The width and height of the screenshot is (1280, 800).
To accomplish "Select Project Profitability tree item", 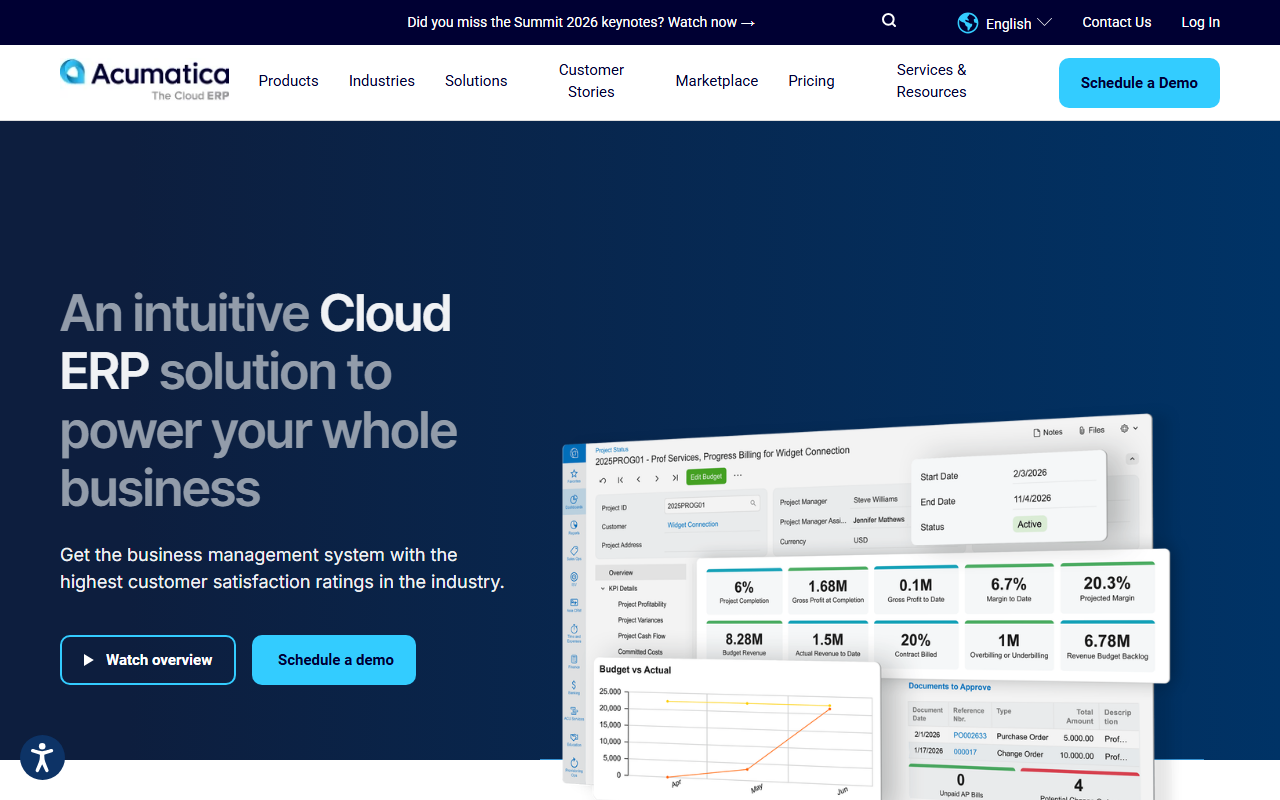I will (x=642, y=604).
